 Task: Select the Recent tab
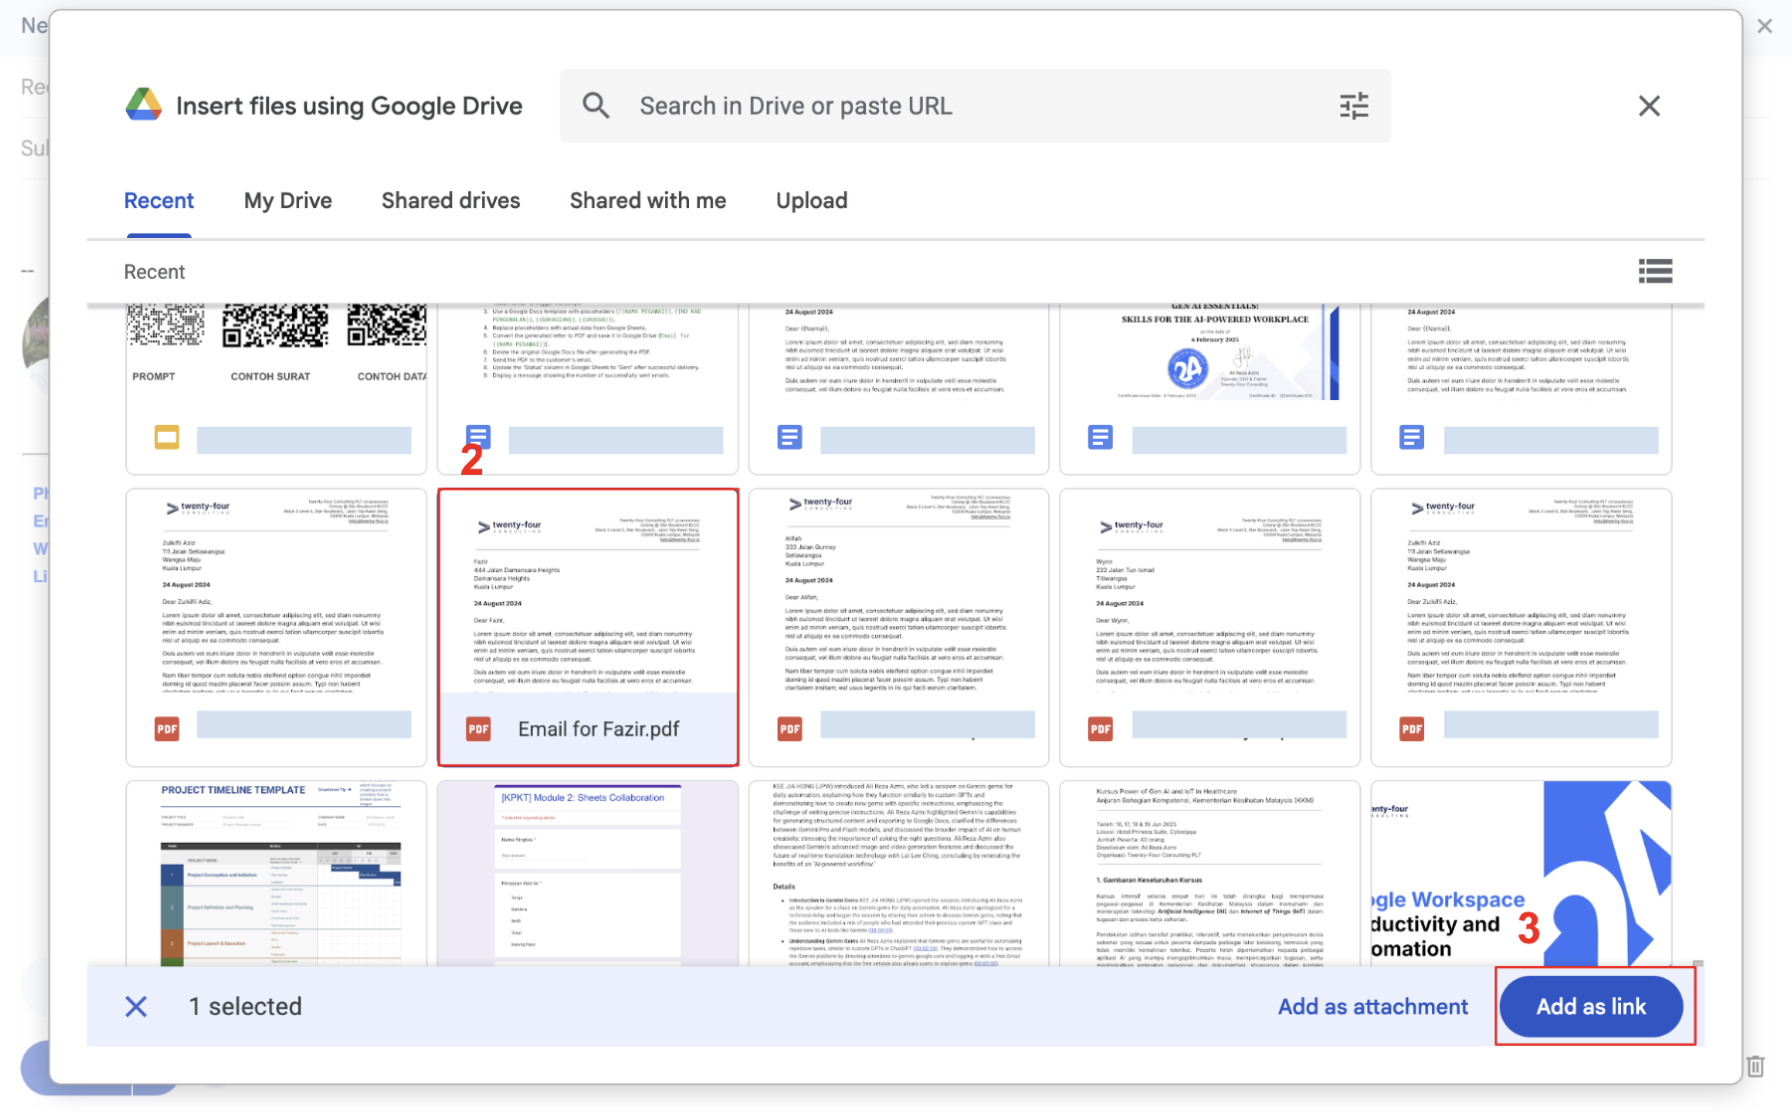(x=159, y=201)
